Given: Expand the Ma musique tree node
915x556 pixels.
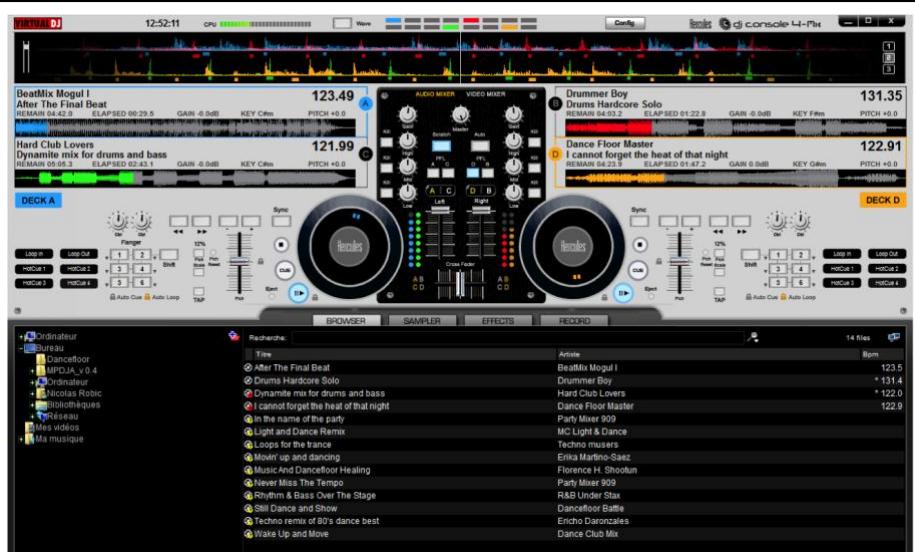Looking at the screenshot, I should tap(21, 439).
